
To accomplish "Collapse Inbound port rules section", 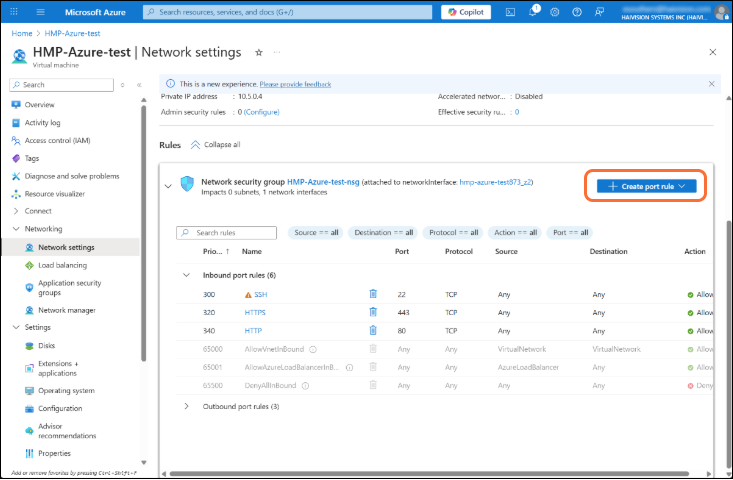I will (185, 275).
